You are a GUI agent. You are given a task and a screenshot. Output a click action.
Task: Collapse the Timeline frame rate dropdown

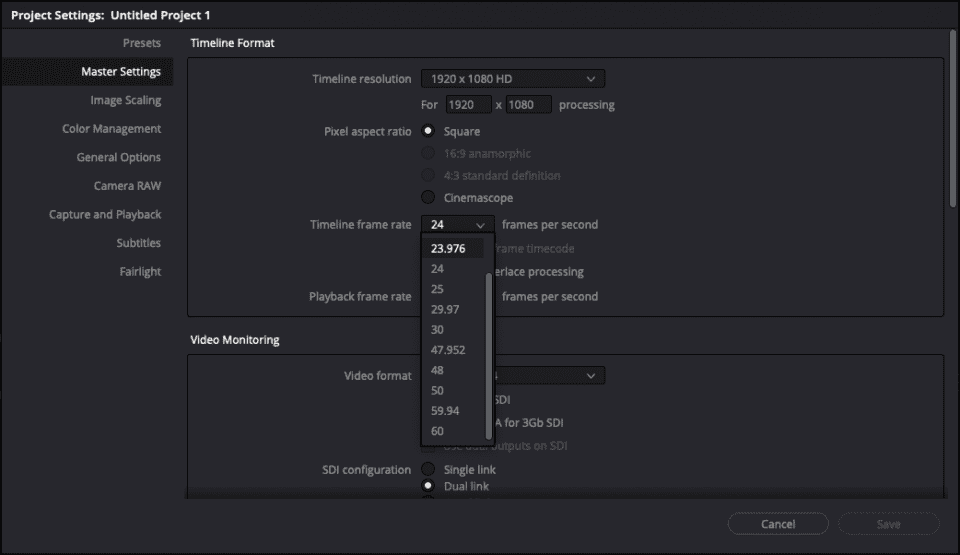tap(457, 225)
